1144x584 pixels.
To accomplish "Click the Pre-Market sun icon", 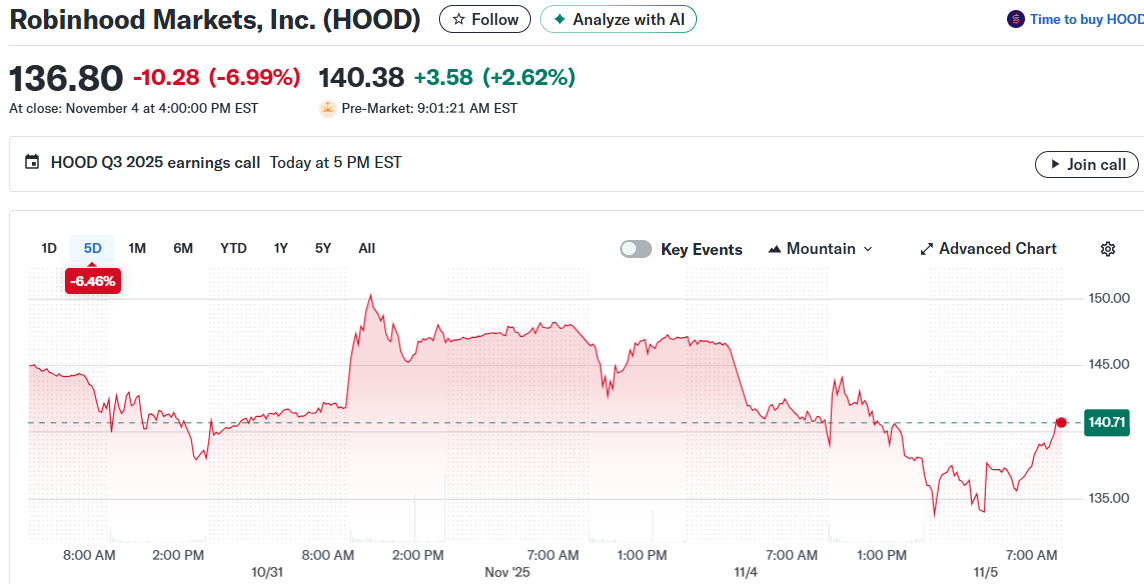I will click(x=327, y=108).
